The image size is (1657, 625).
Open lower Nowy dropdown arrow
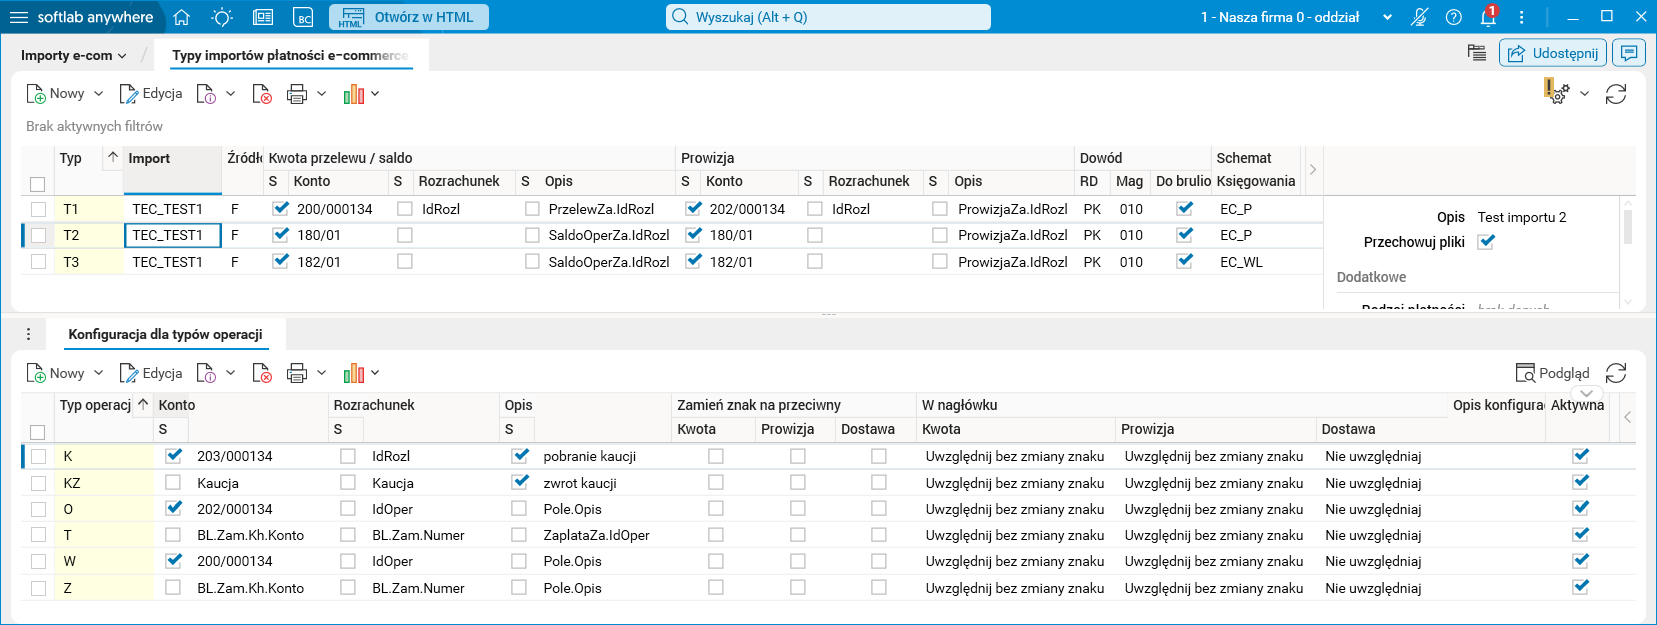[98, 373]
